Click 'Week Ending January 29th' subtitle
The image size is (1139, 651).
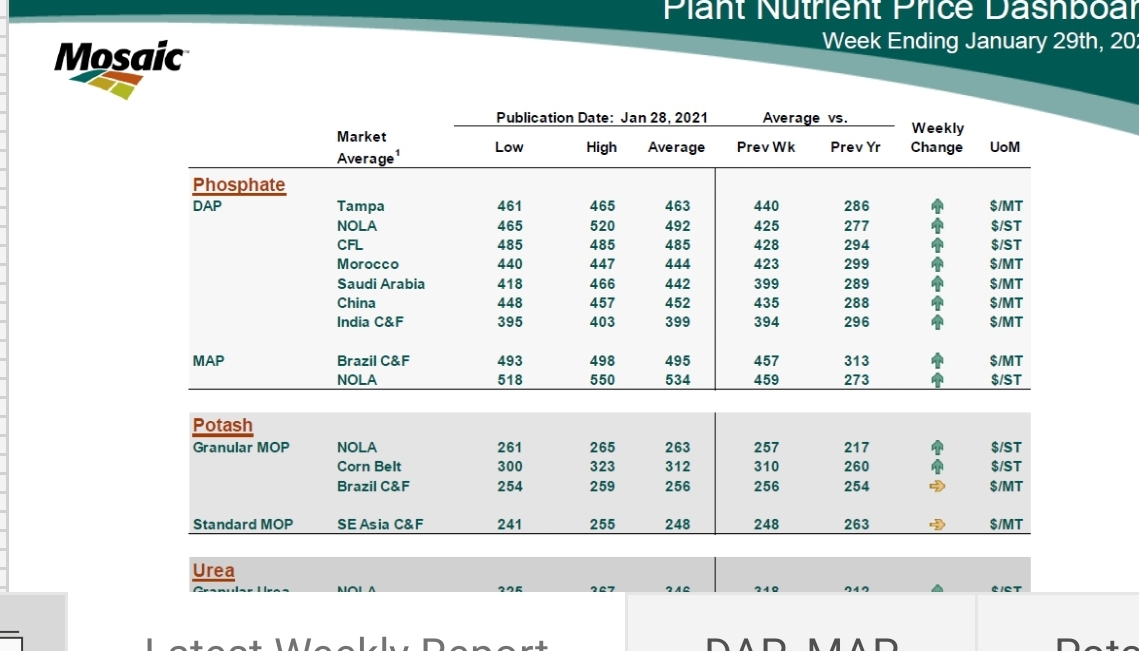point(980,40)
